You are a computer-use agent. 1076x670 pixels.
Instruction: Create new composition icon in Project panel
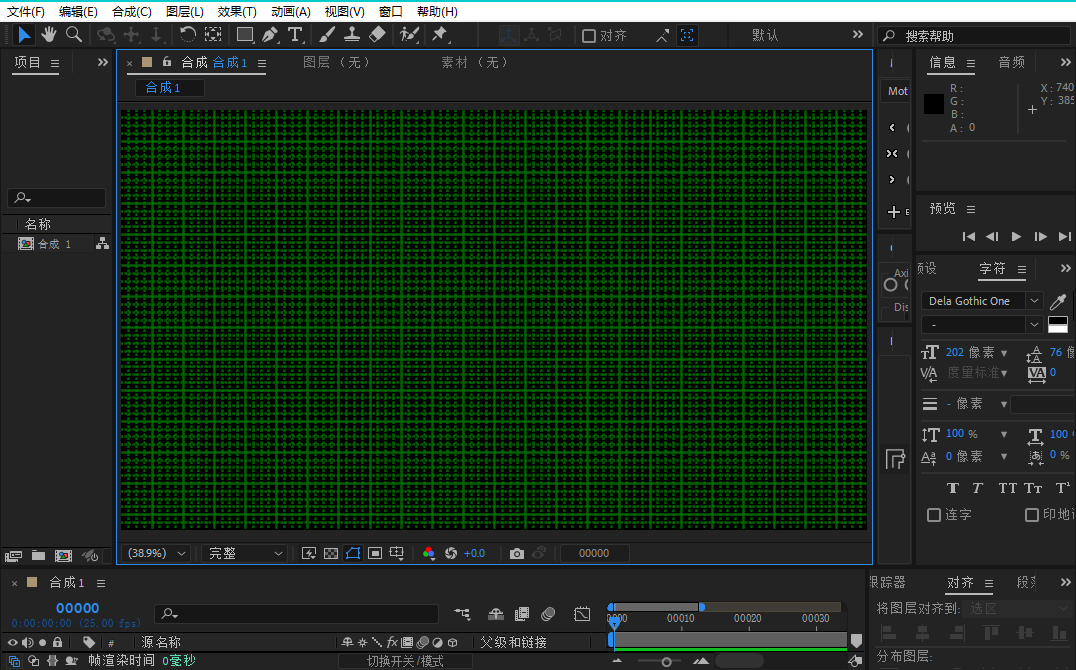[x=63, y=555]
